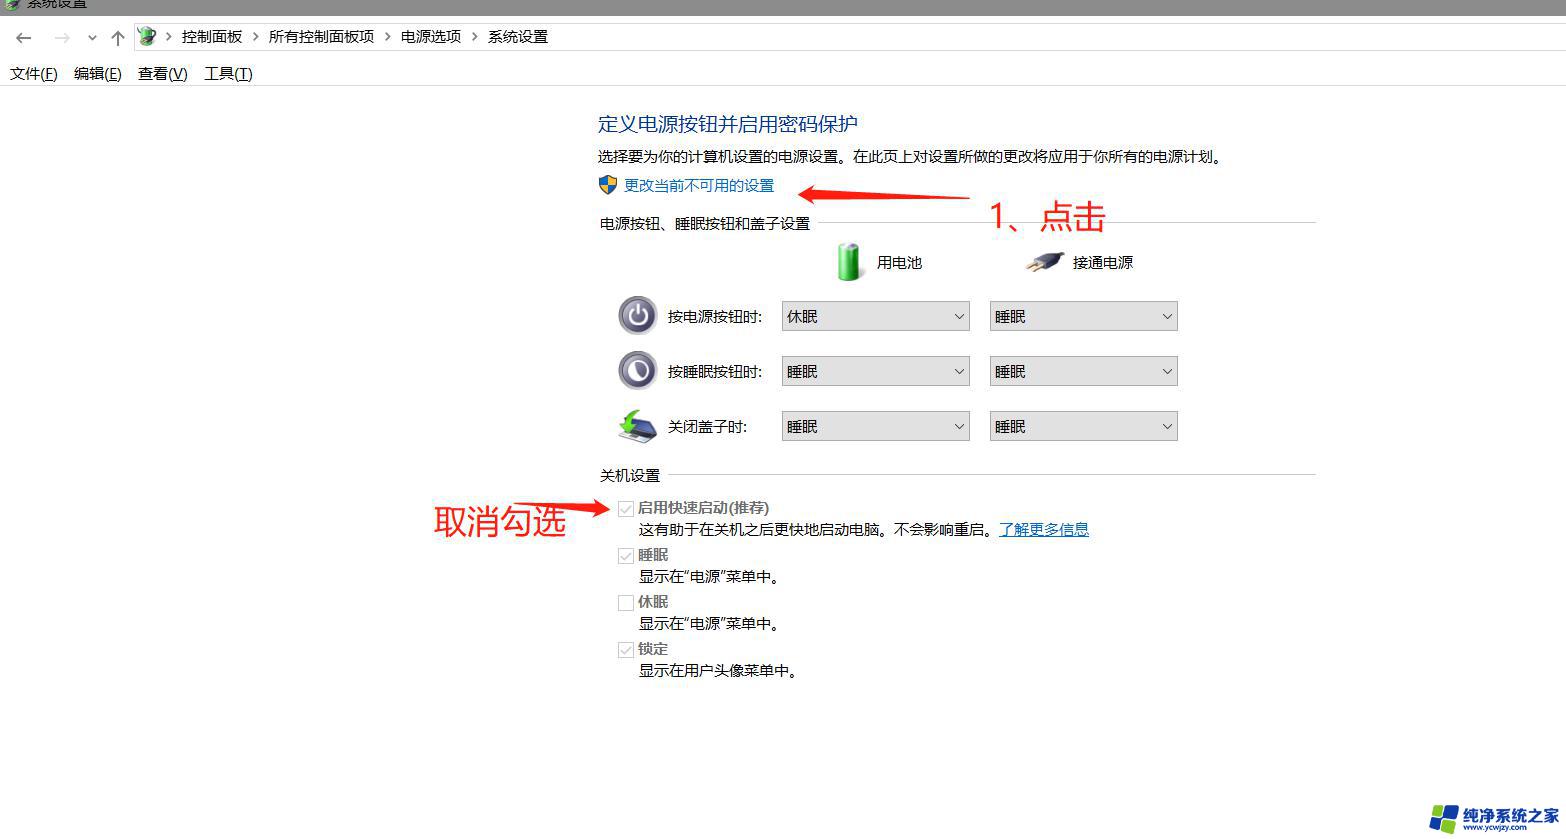Enable the 休眠 checkbox
The image size is (1566, 839).
626,603
